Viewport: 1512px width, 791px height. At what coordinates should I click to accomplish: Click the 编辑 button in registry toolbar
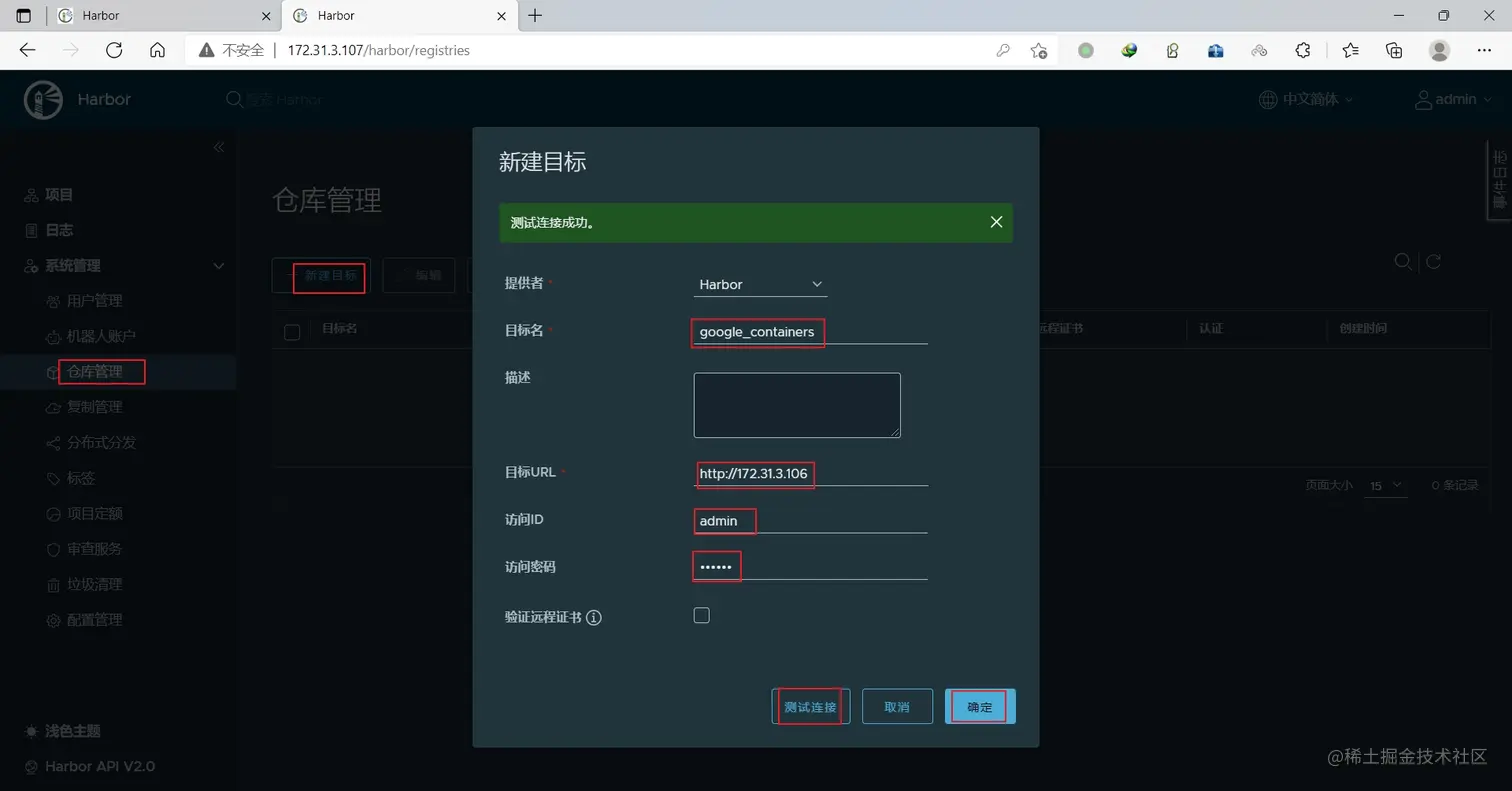[420, 276]
